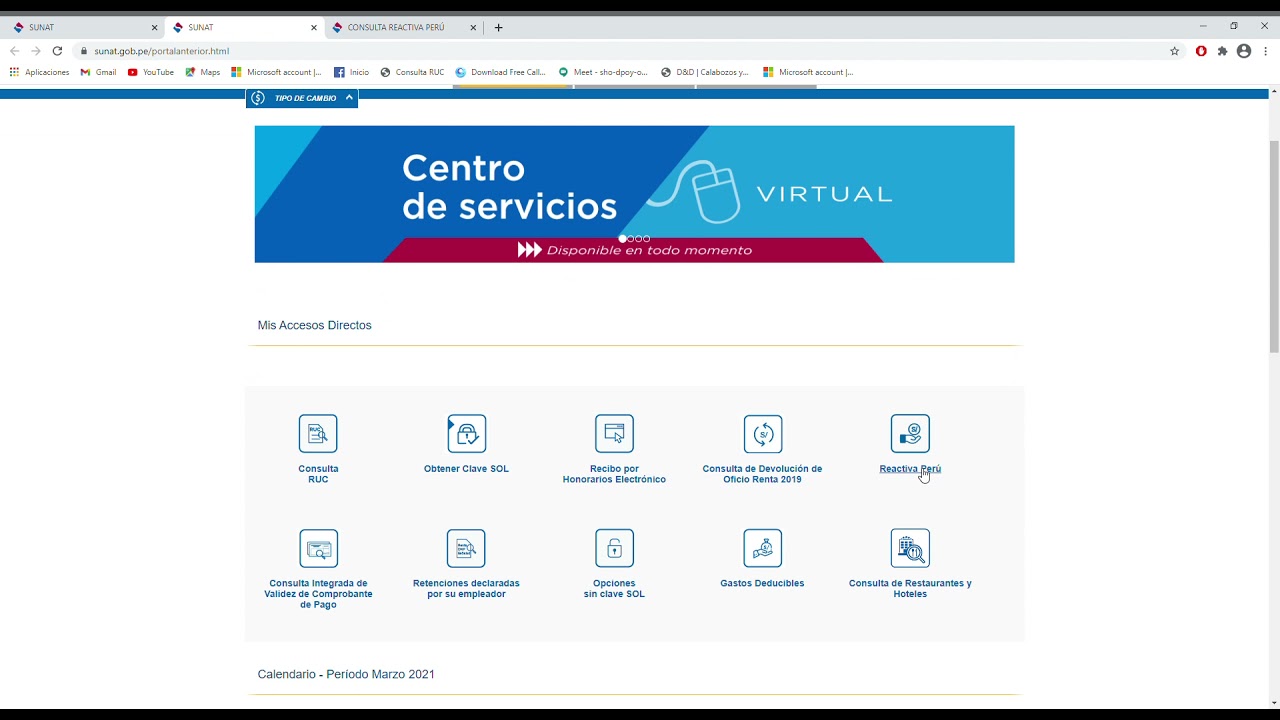Click the Centro de servicios Virtual banner

click(634, 194)
